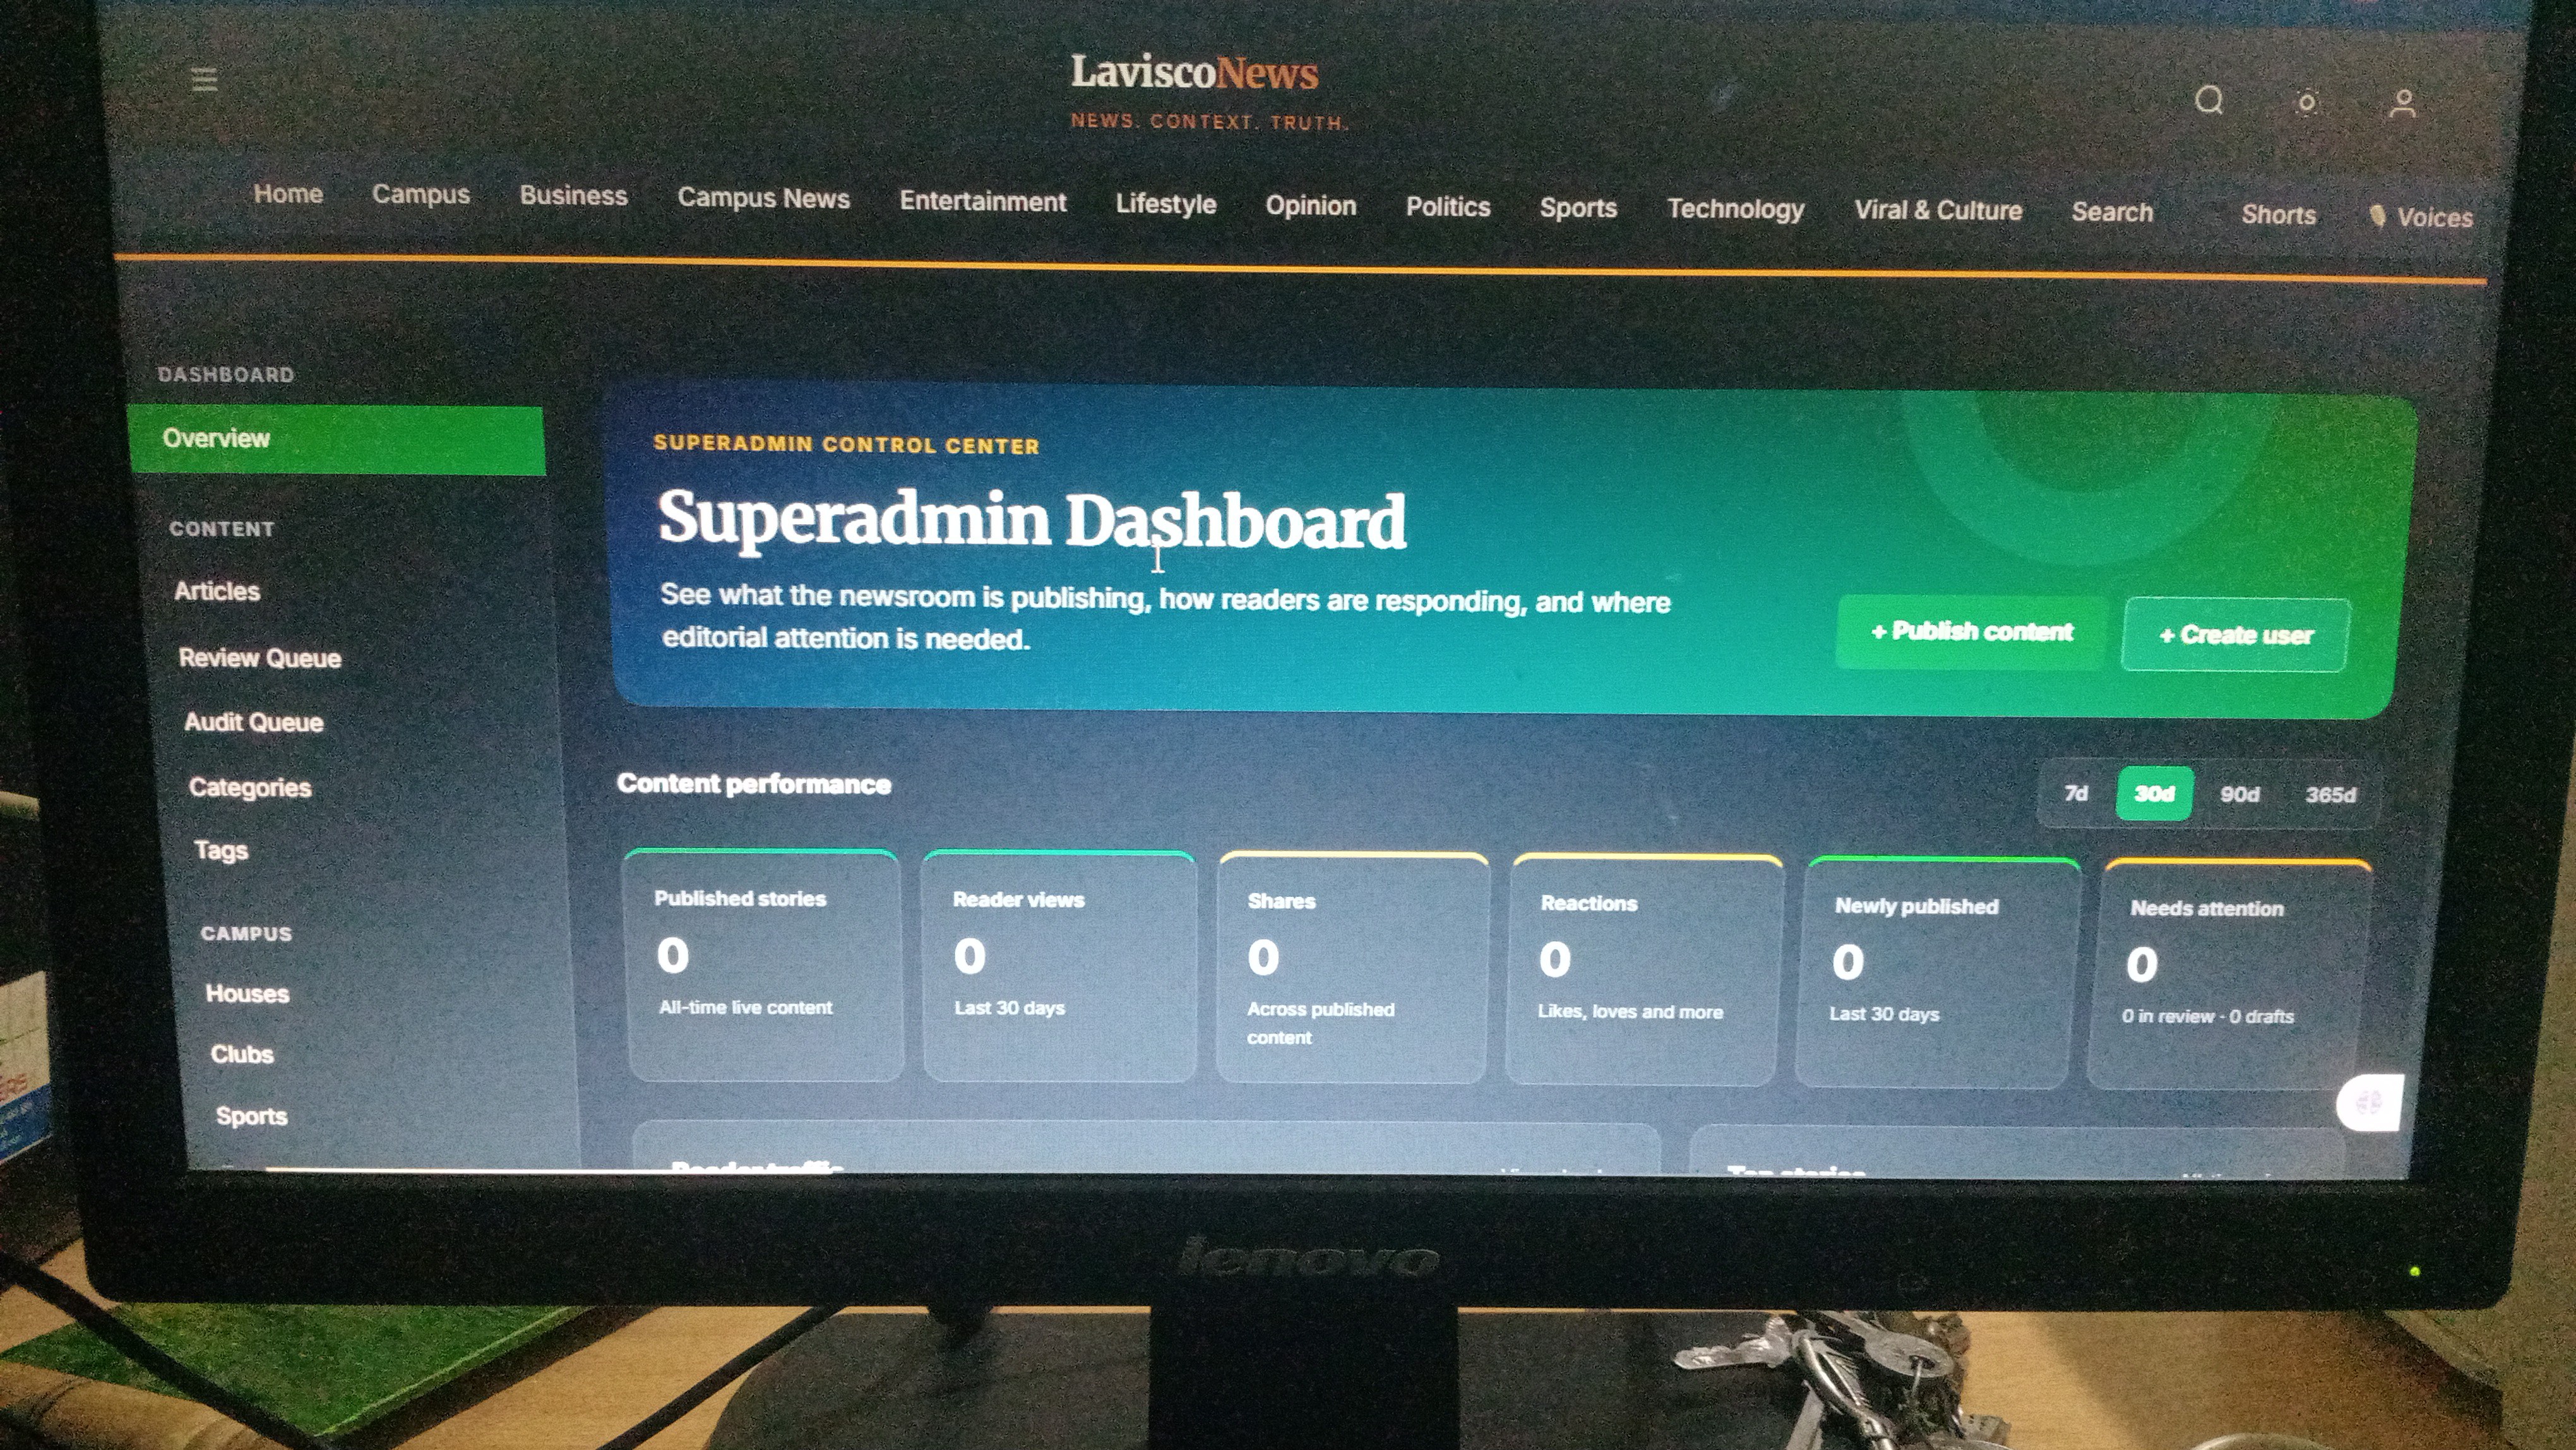Toggle the light/dark theme sun icon
Screen dimensions: 2576x1450
click(2307, 102)
